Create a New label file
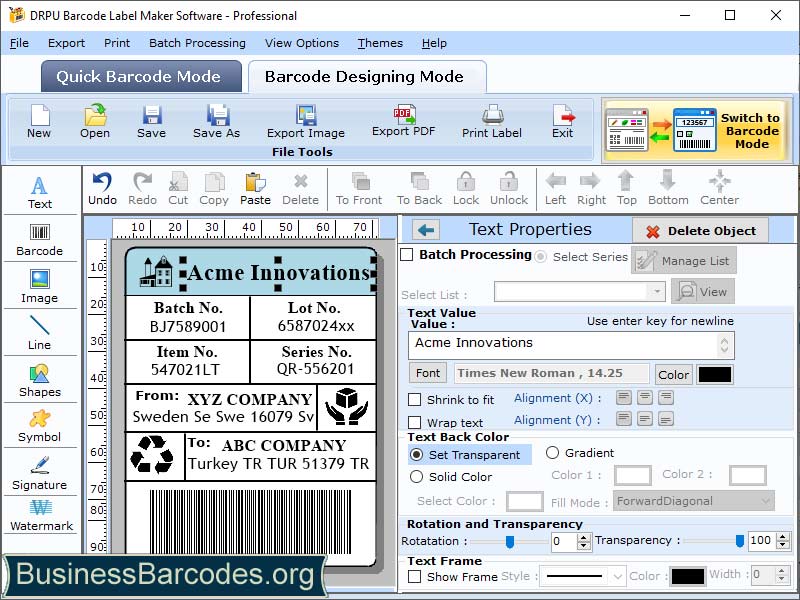The image size is (800, 600). 39,121
